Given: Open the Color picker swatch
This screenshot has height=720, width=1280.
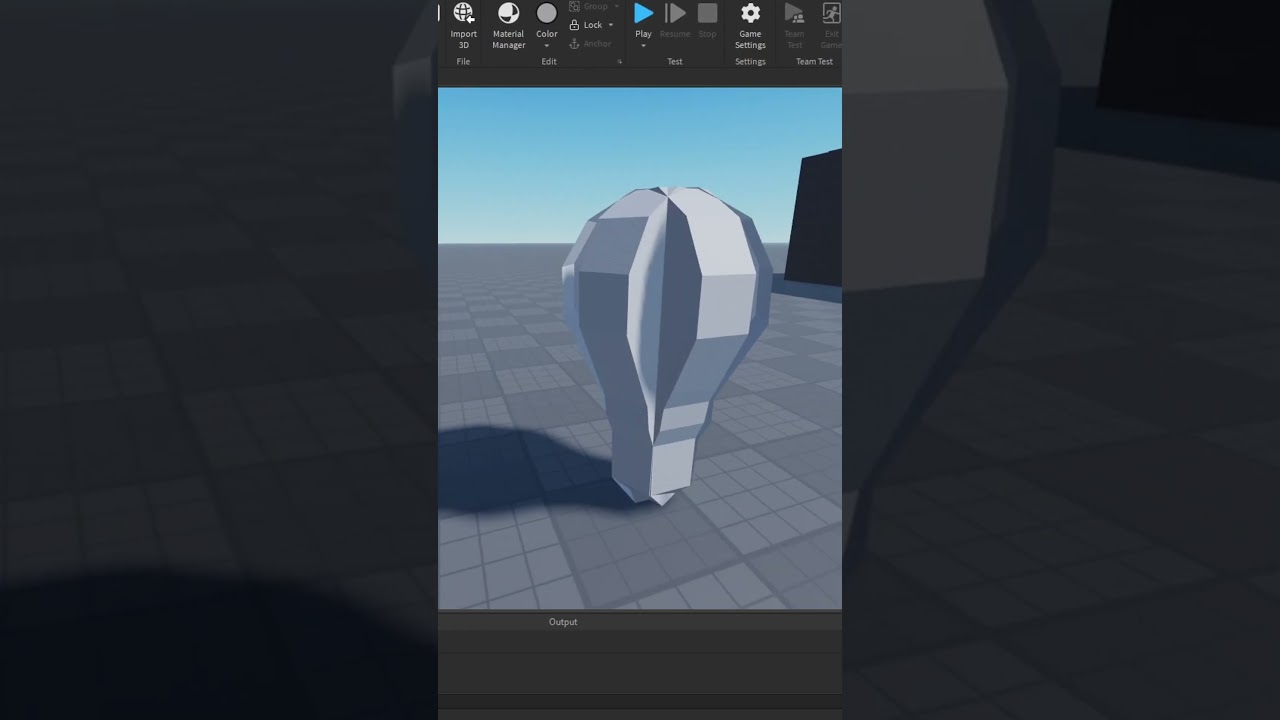Looking at the screenshot, I should pos(547,13).
